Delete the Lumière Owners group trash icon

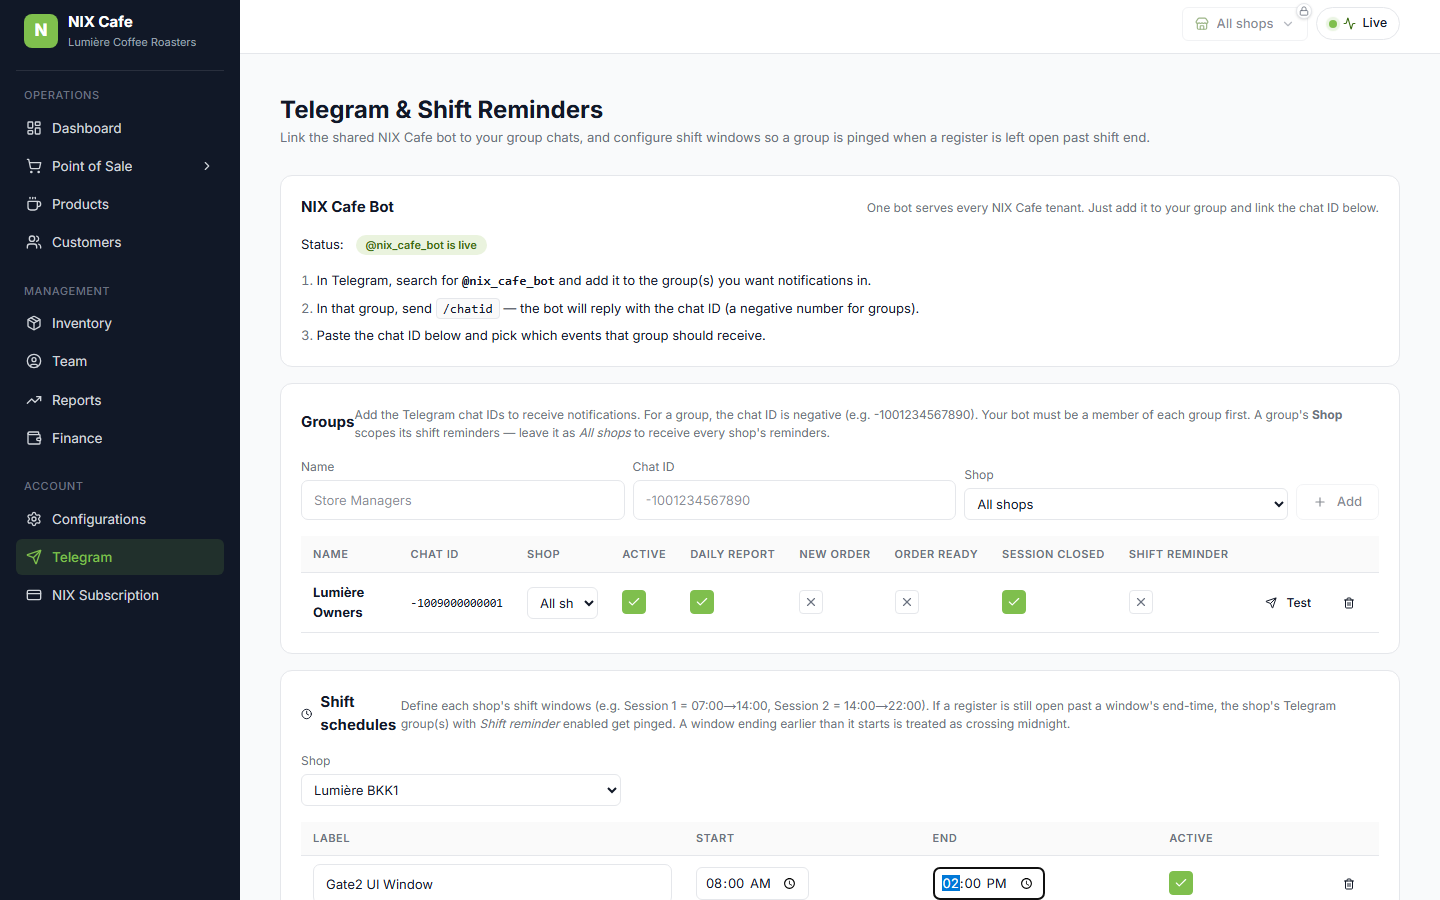[x=1348, y=603]
